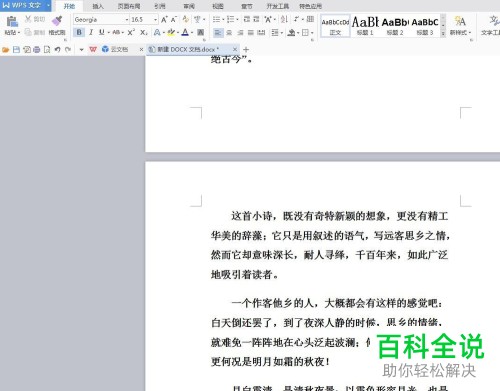Click the clear formatting icon
The width and height of the screenshot is (500, 391).
tap(186, 20)
